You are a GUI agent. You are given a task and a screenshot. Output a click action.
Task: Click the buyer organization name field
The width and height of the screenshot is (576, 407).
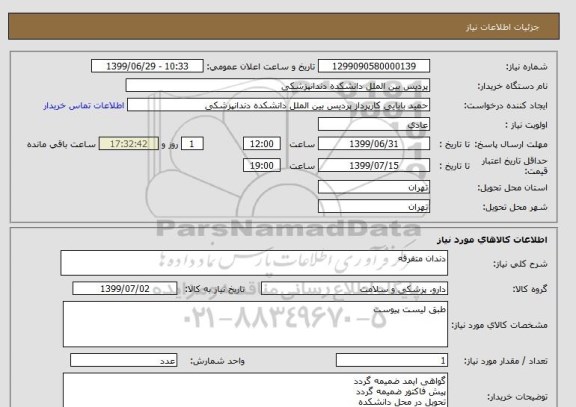(277, 86)
